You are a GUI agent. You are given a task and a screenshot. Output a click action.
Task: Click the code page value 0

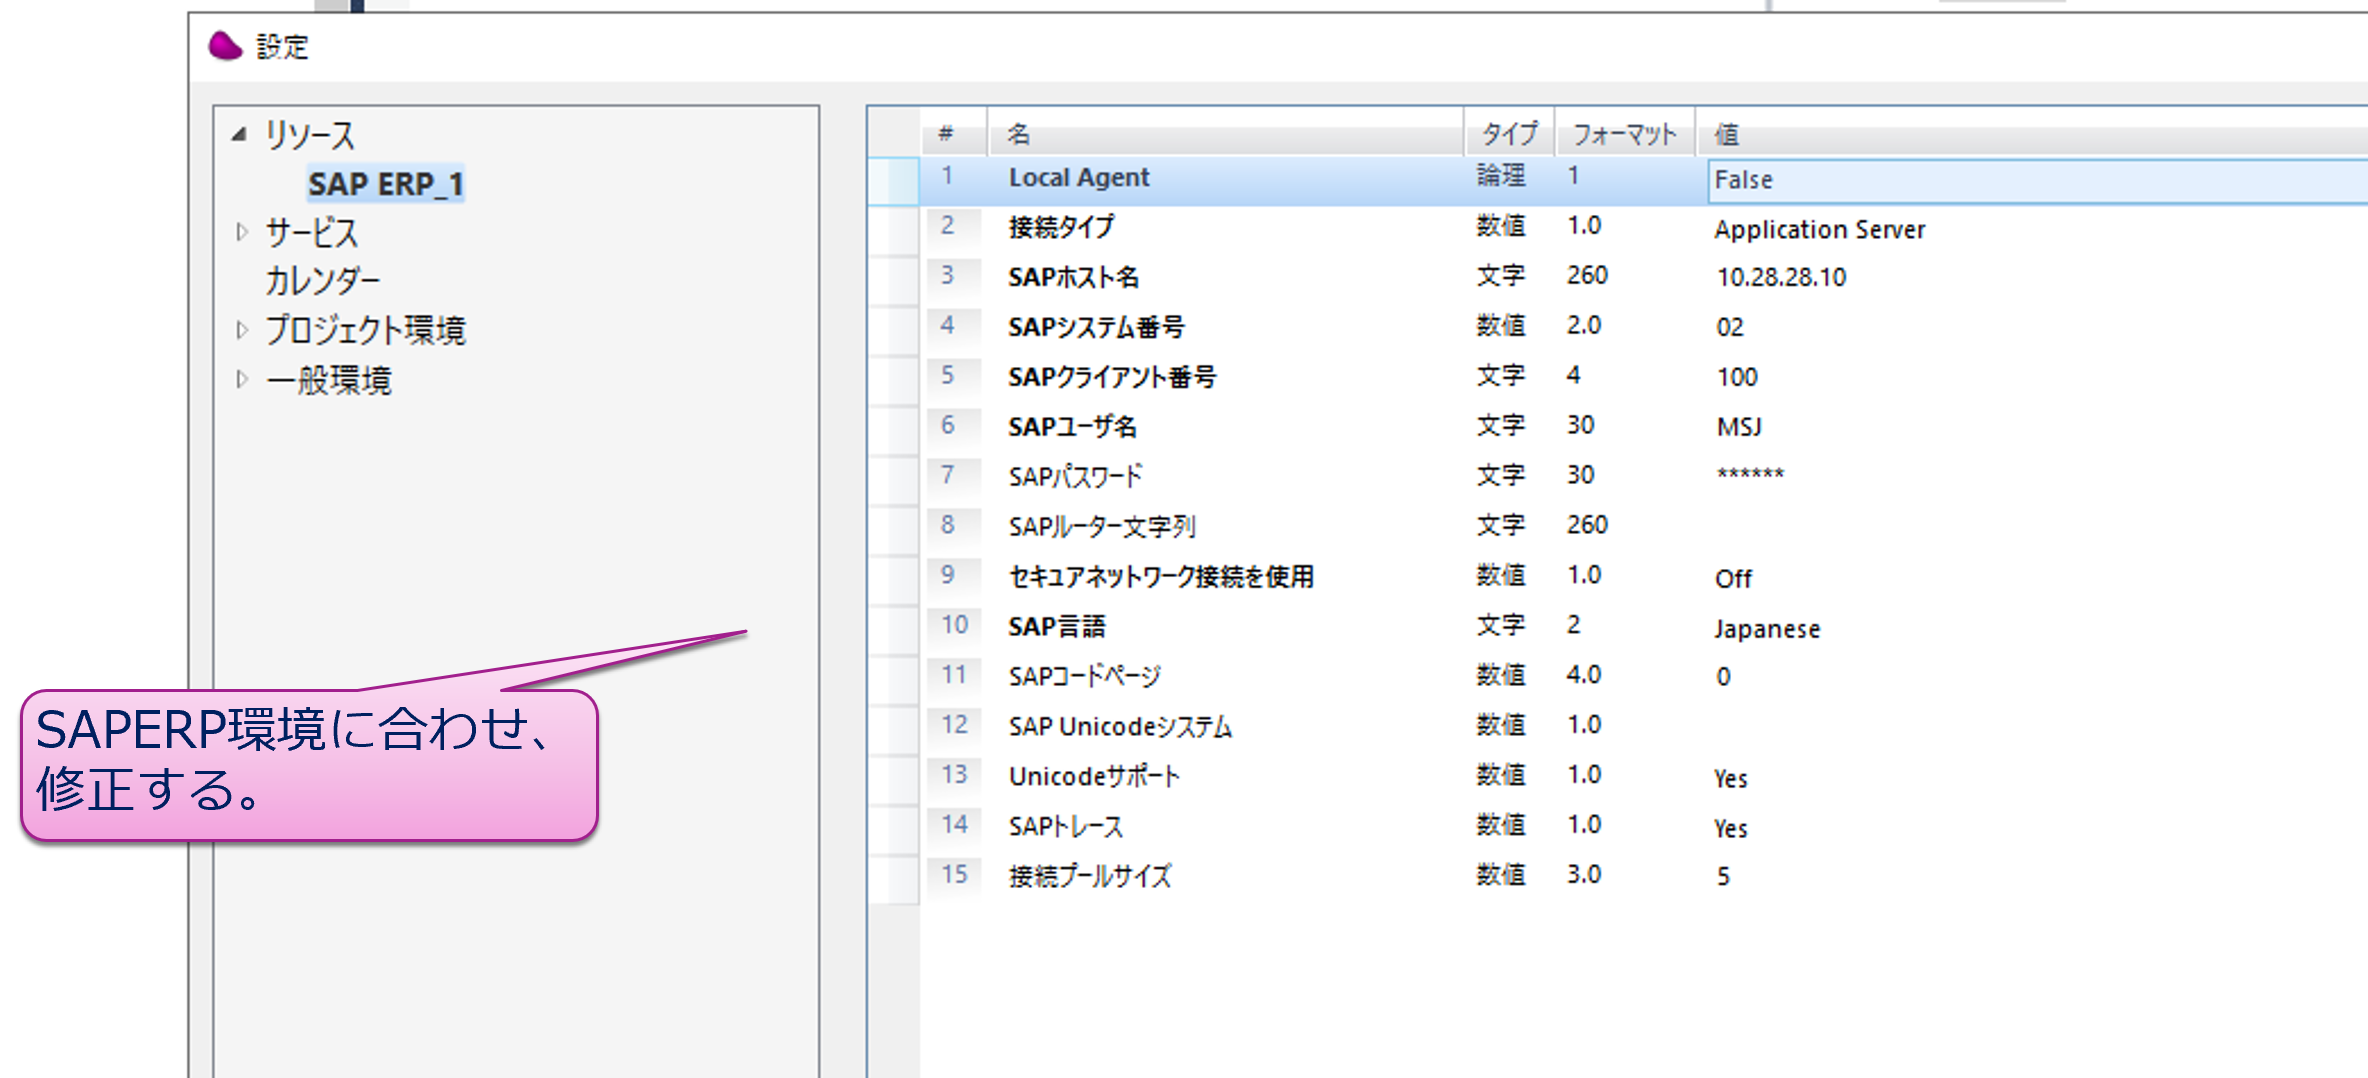coord(1723,677)
